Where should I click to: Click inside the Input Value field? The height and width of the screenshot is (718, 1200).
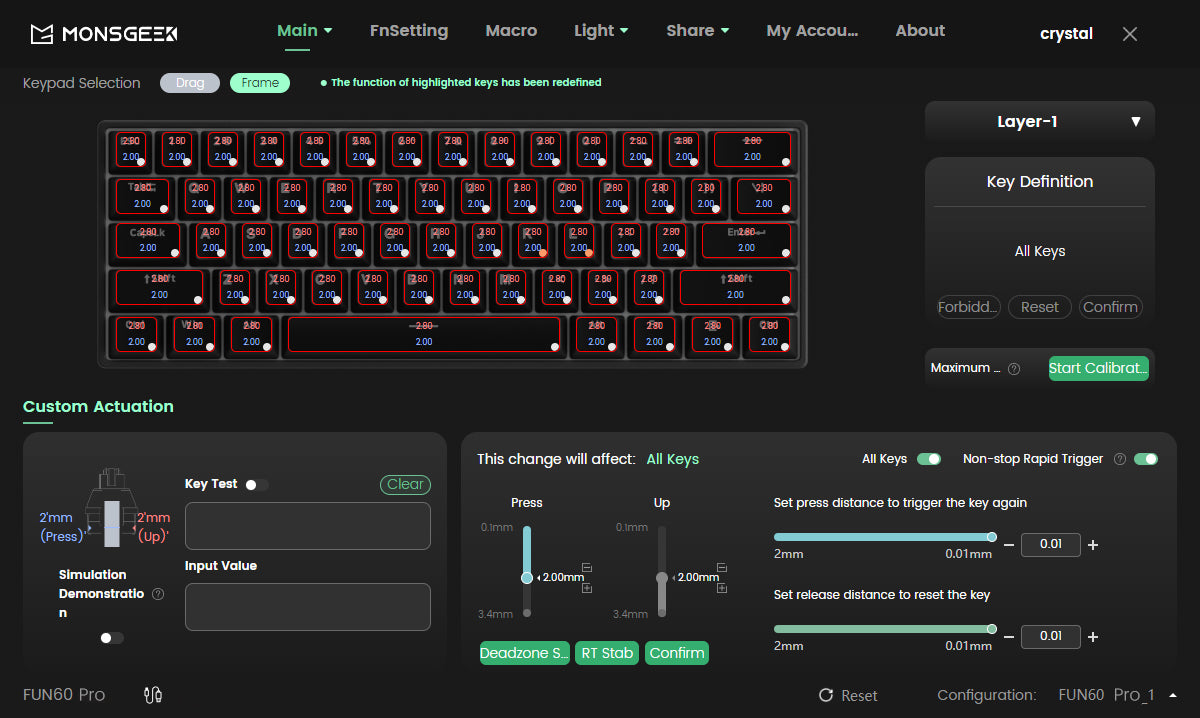pos(307,607)
